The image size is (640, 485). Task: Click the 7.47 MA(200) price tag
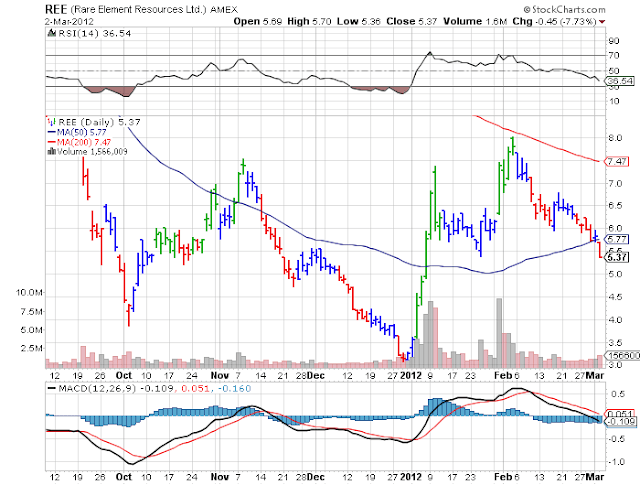click(616, 162)
